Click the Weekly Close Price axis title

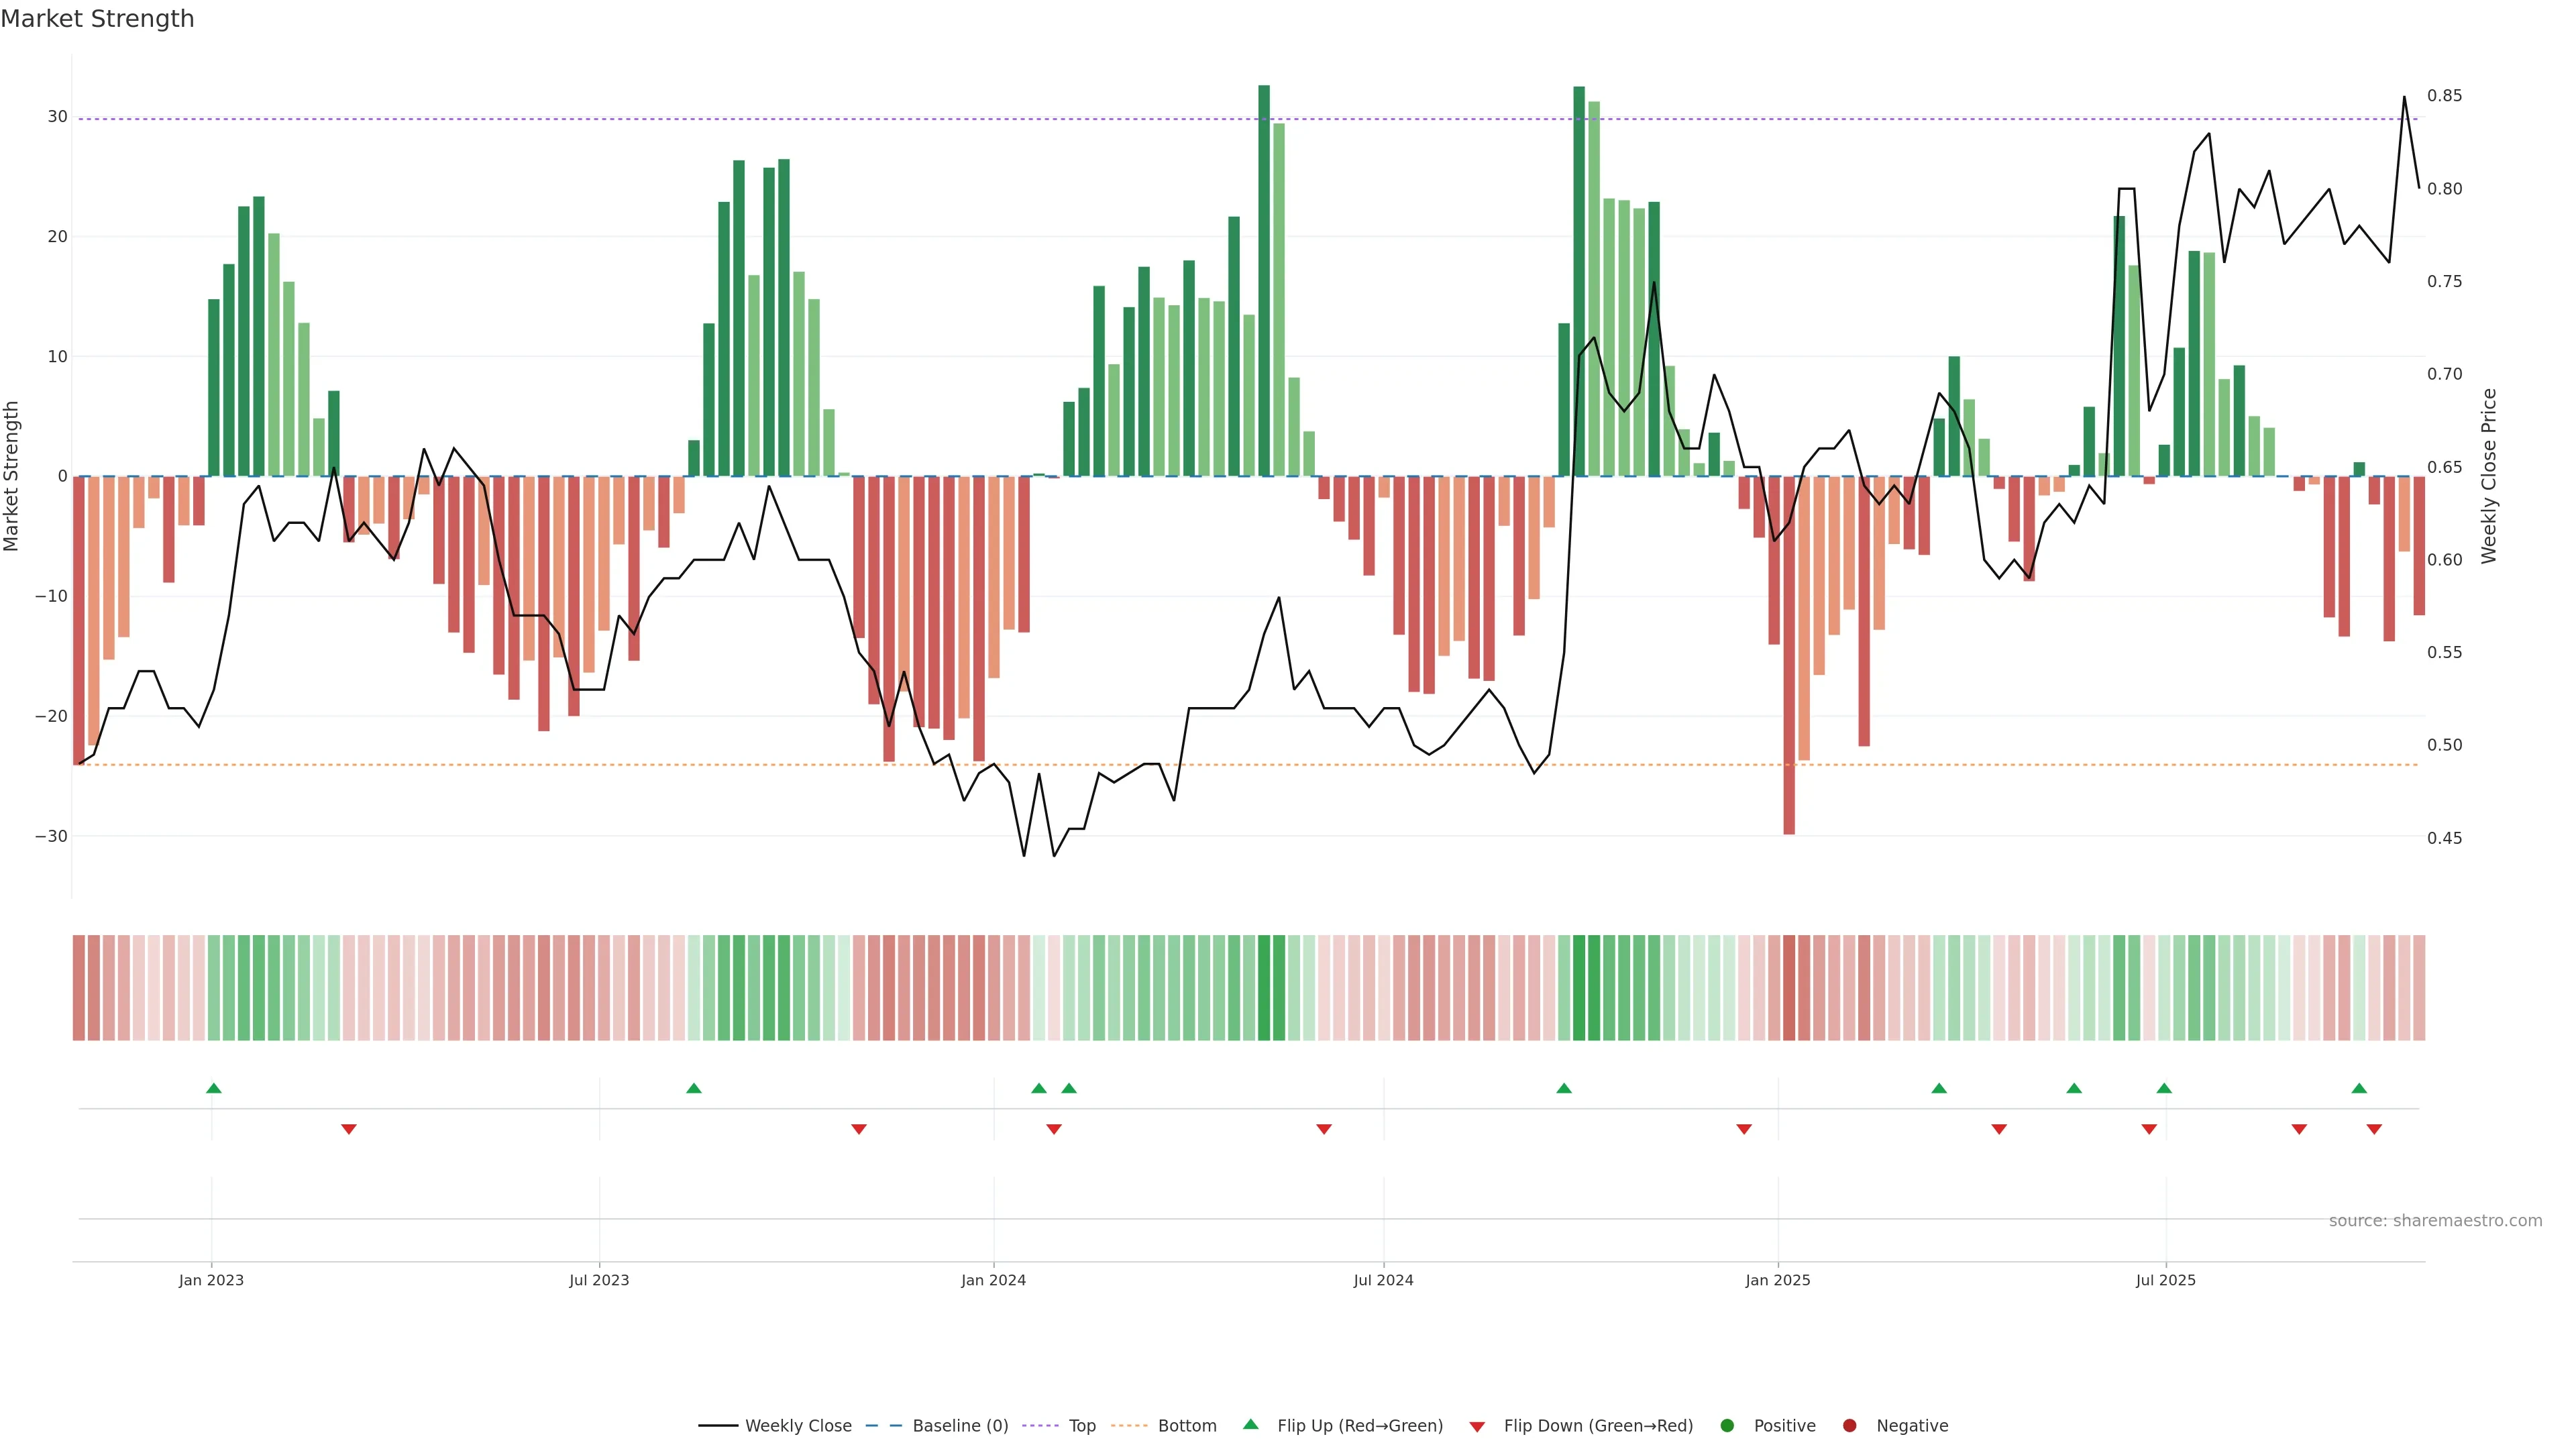pos(2489,476)
